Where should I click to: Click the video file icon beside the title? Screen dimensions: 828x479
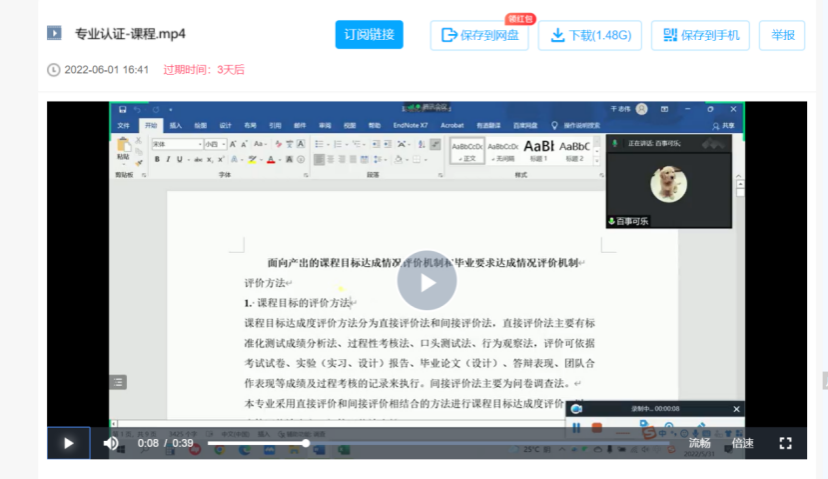coord(54,34)
